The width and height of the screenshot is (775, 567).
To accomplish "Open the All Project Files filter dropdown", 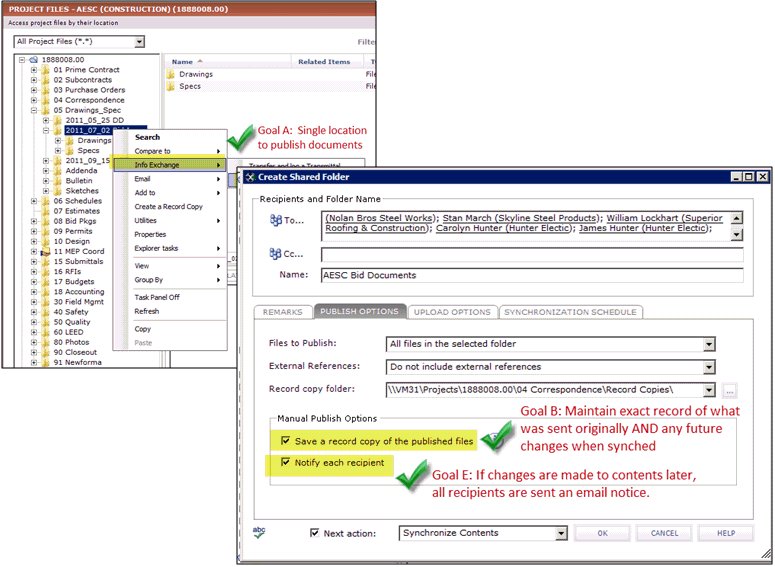I will click(x=139, y=42).
